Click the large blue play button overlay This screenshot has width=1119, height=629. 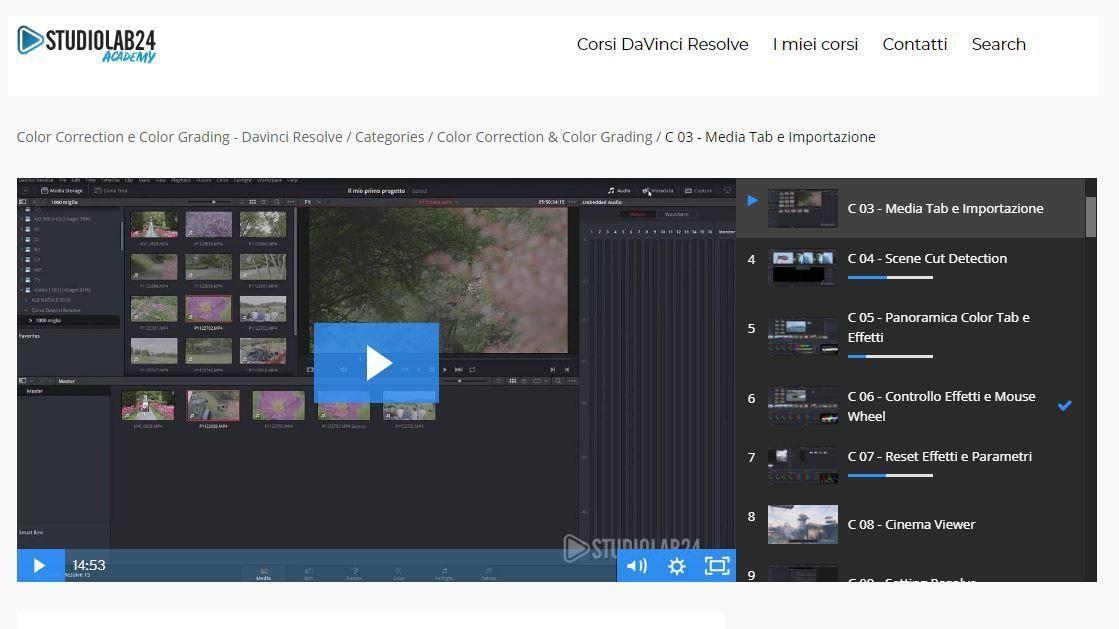click(x=376, y=363)
